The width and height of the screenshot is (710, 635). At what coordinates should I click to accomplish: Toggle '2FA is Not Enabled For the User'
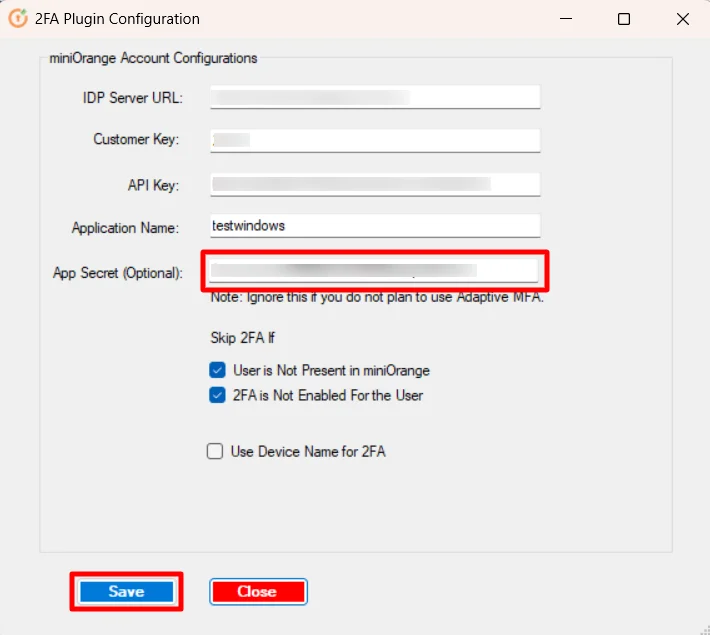click(217, 395)
